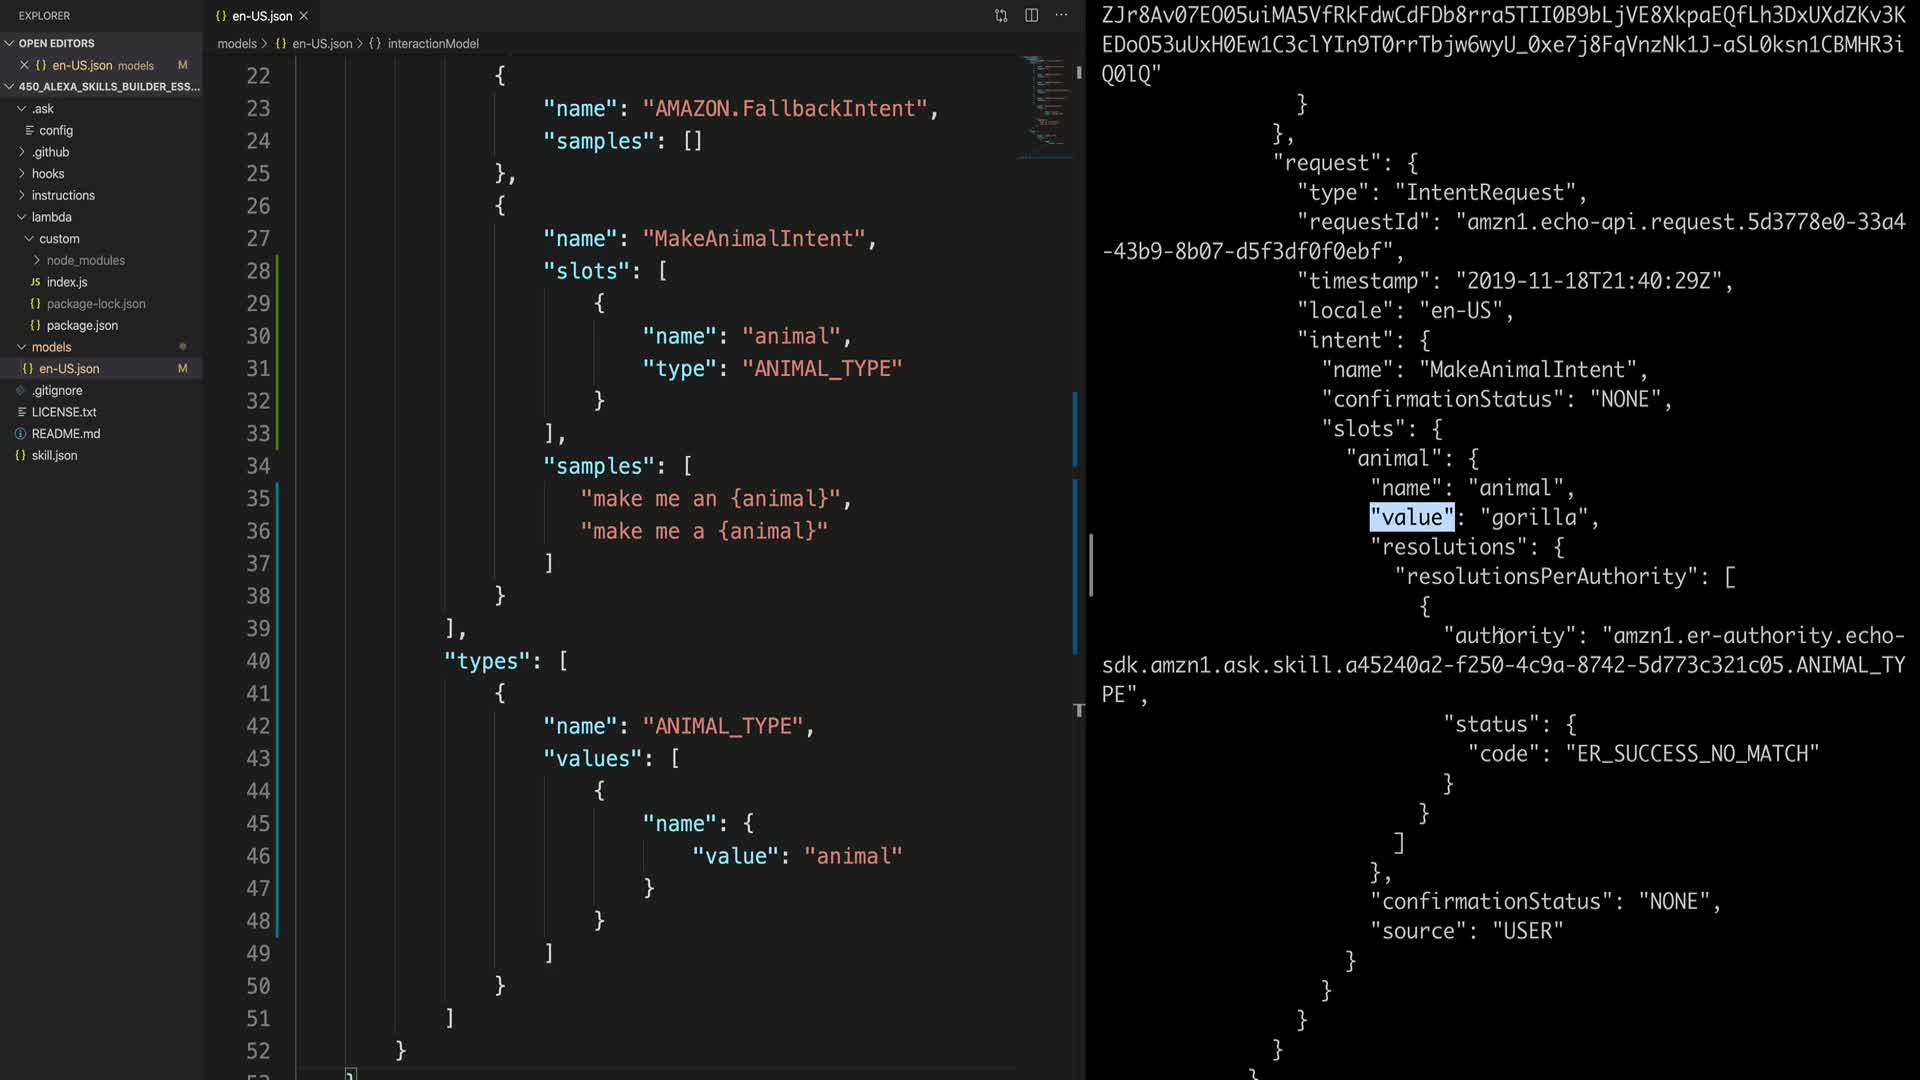Expand the node_modules folder
Image resolution: width=1920 pixels, height=1080 pixels.
[x=85, y=260]
